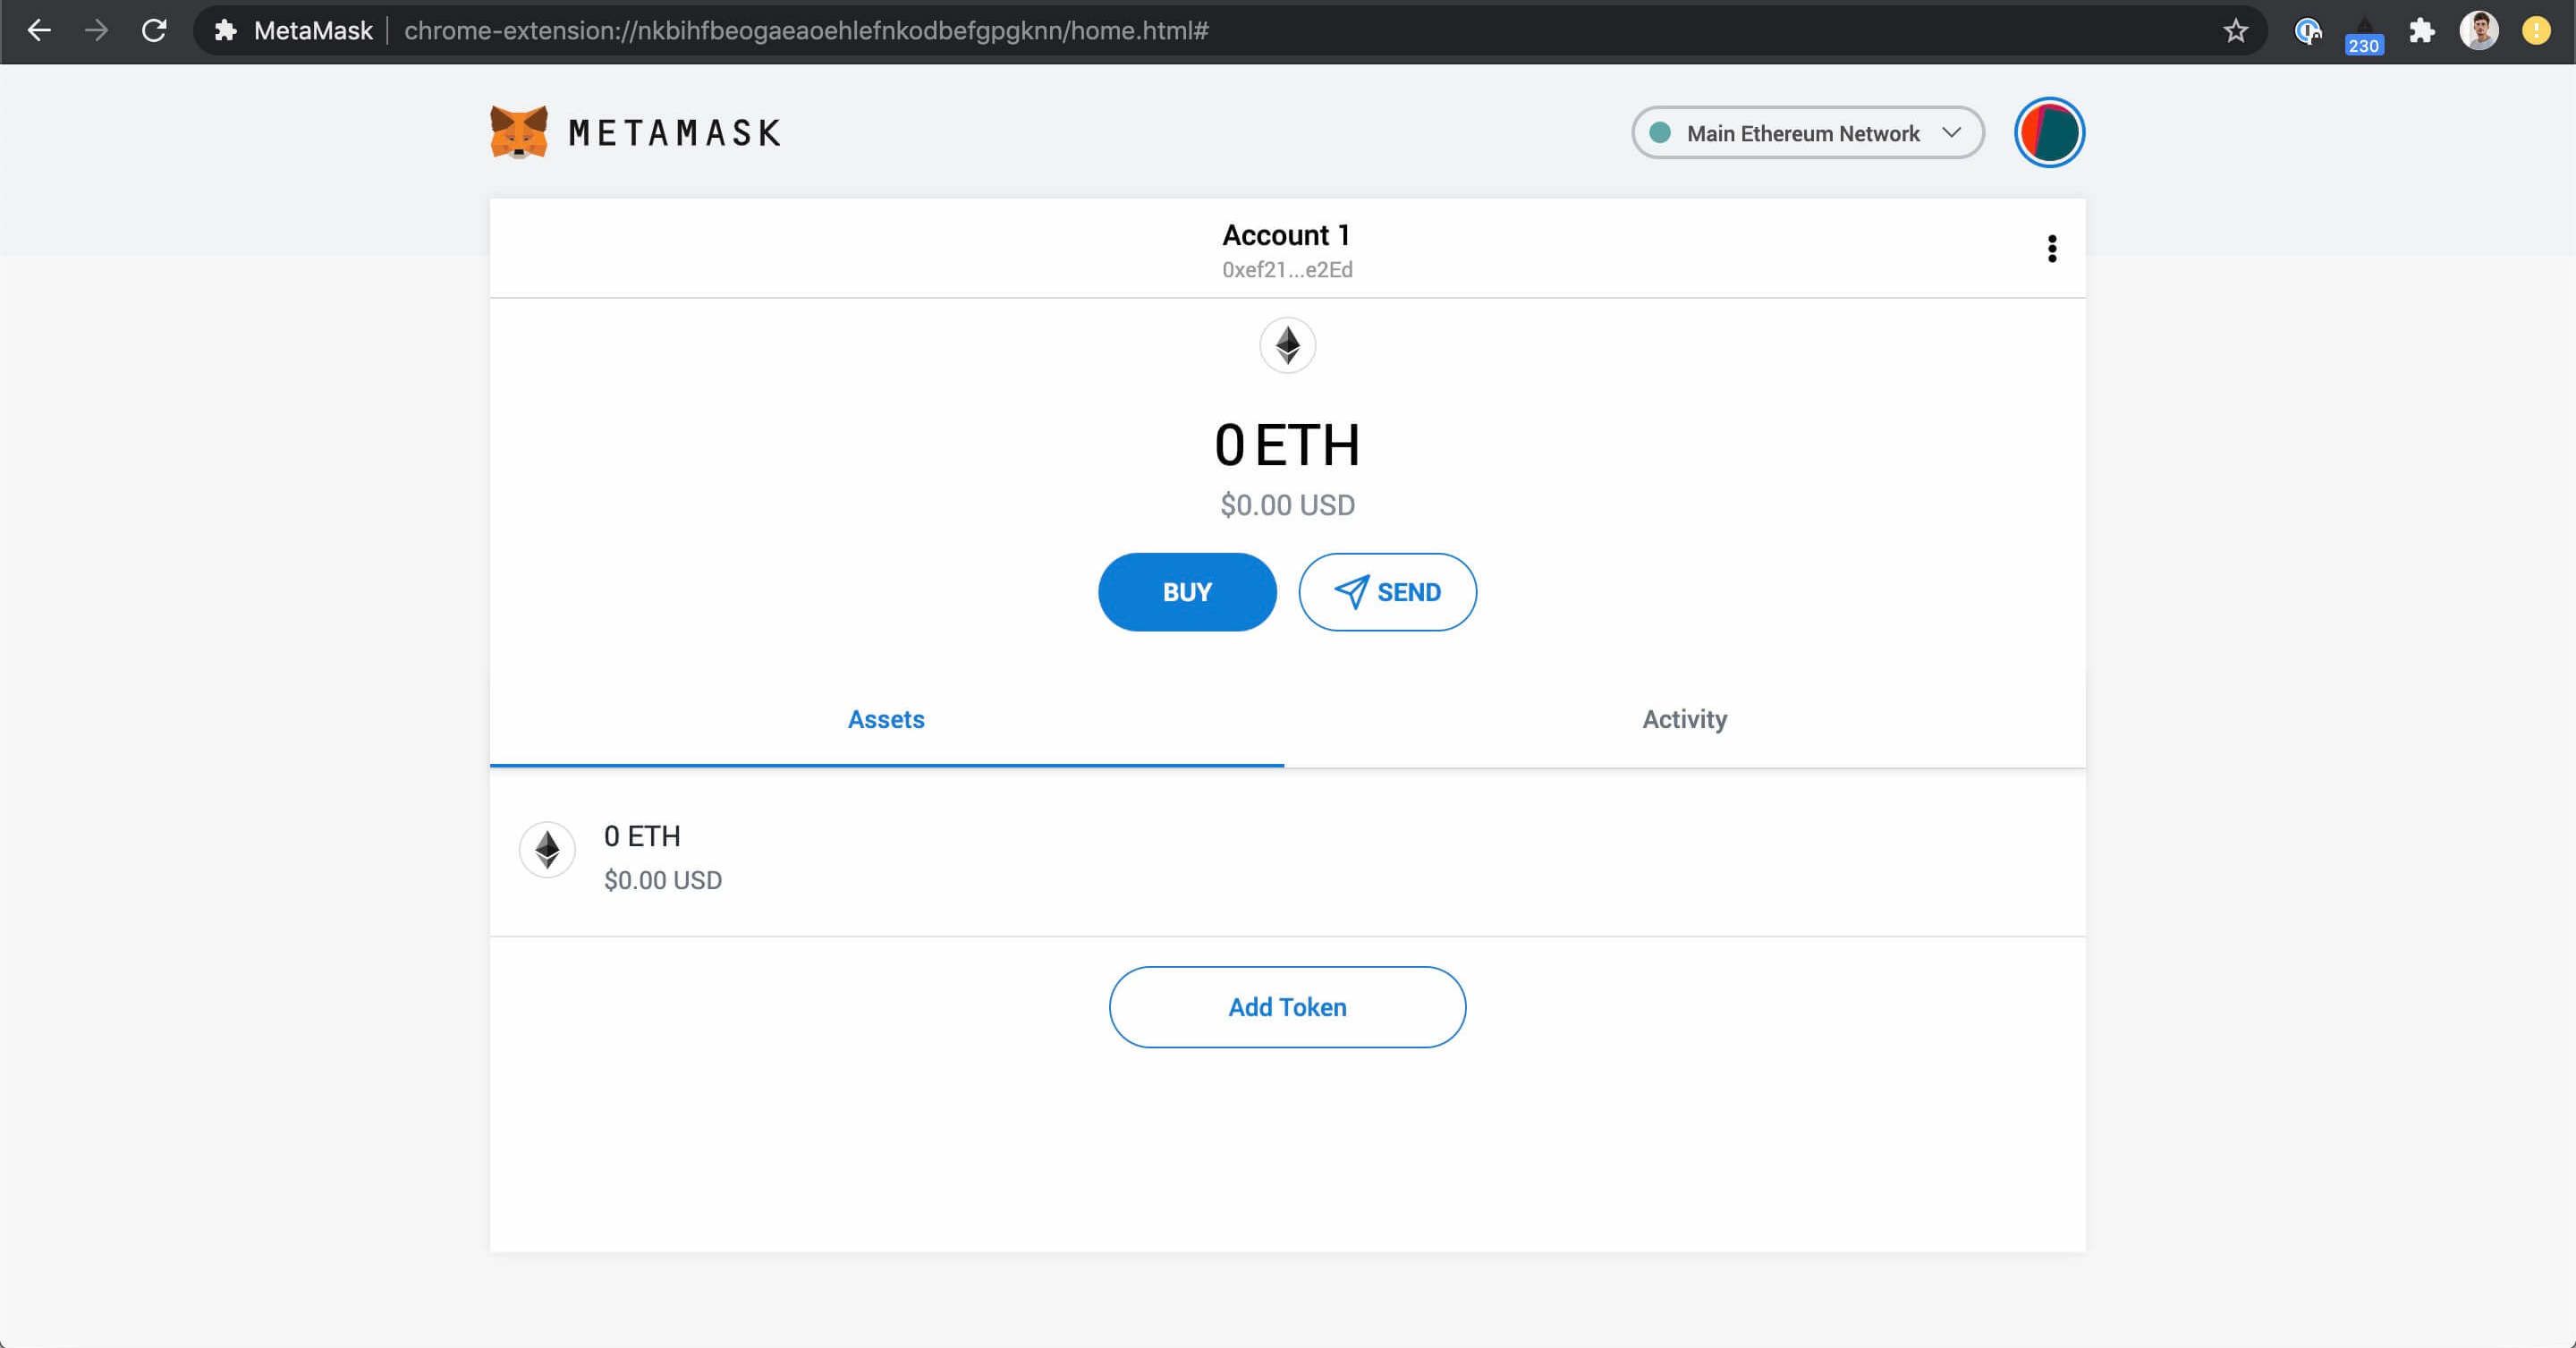Open the account options three-dot menu

click(2052, 248)
